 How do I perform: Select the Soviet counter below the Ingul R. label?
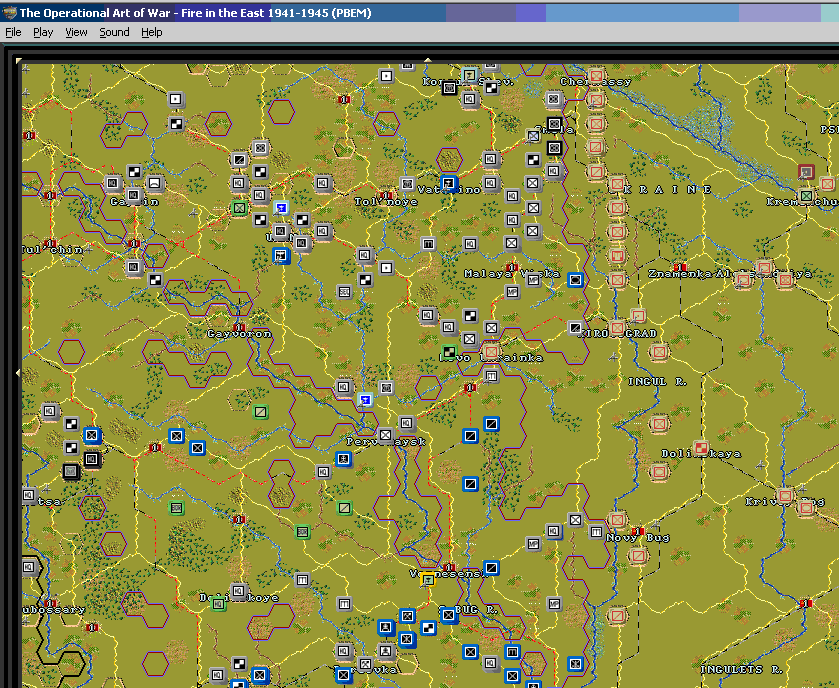pos(659,424)
